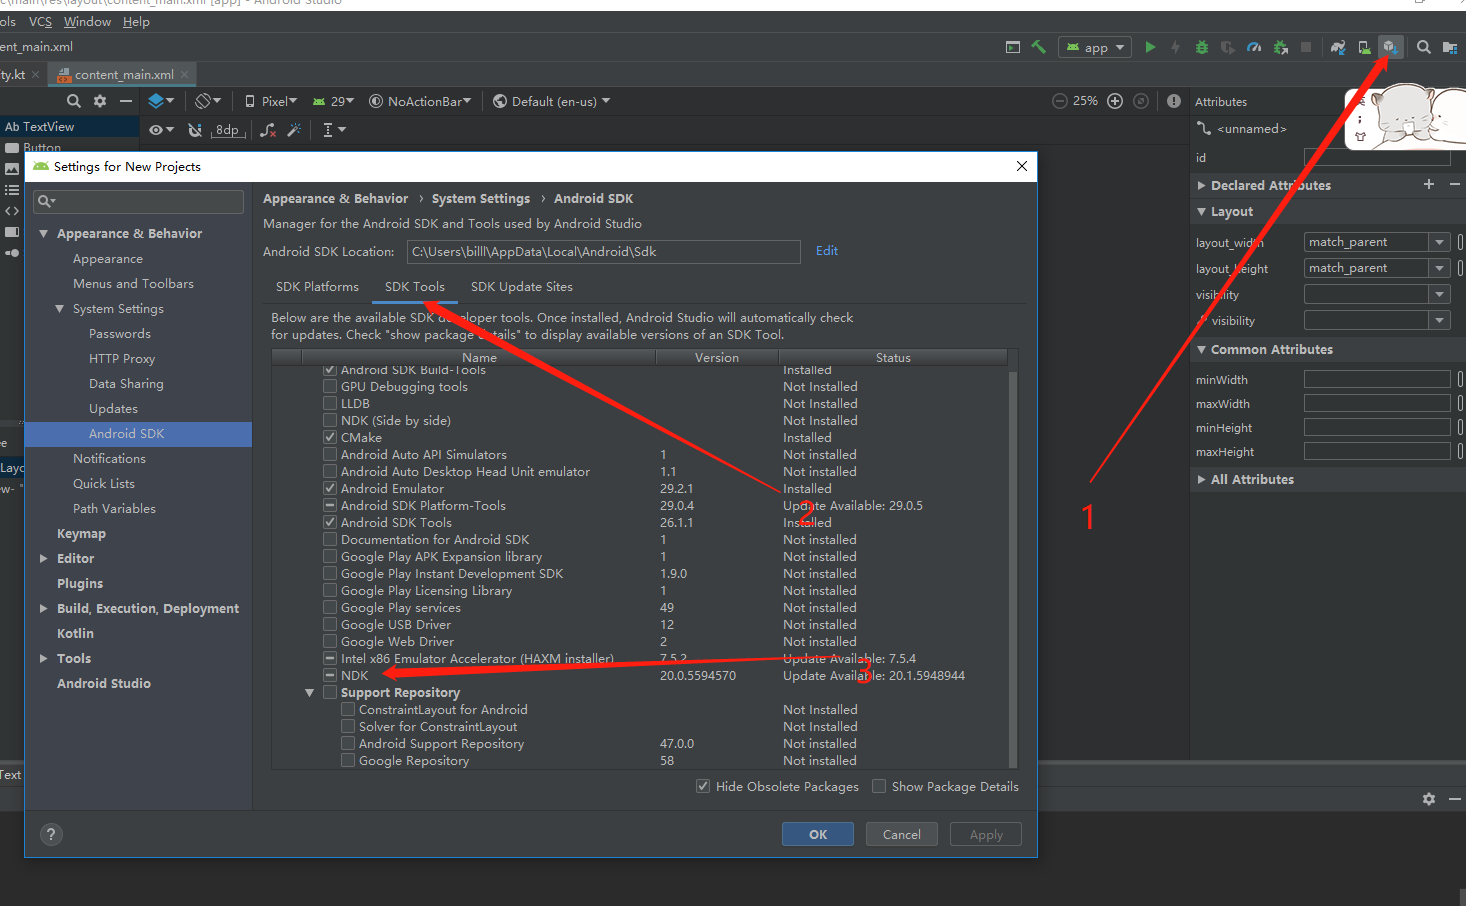Open the app run configuration dropdown
Viewport: 1466px width, 906px height.
coord(1095,47)
